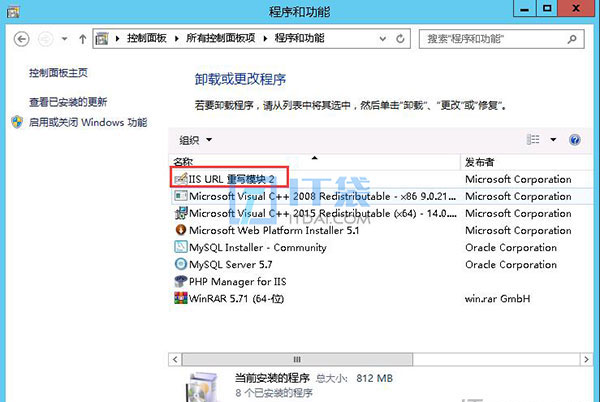This screenshot has height=402, width=600.
Task: Click the window icon in title bar
Action: [13, 11]
